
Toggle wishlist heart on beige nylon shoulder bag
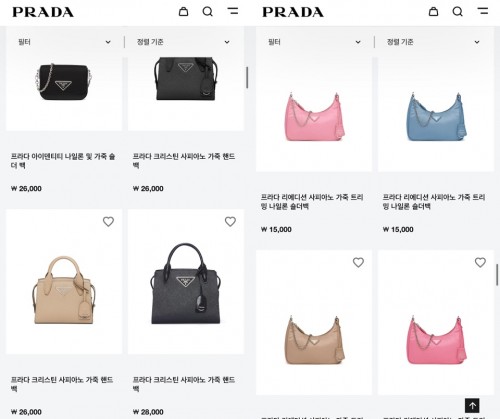point(358,262)
